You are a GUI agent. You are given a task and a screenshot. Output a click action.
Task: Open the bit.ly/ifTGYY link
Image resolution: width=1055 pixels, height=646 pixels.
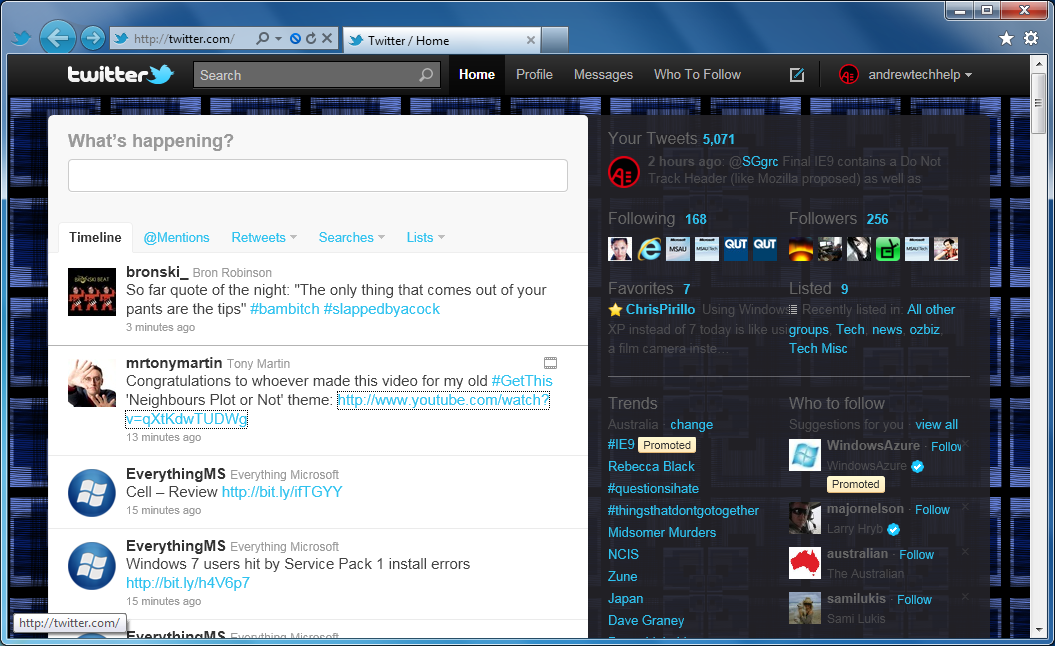(282, 492)
